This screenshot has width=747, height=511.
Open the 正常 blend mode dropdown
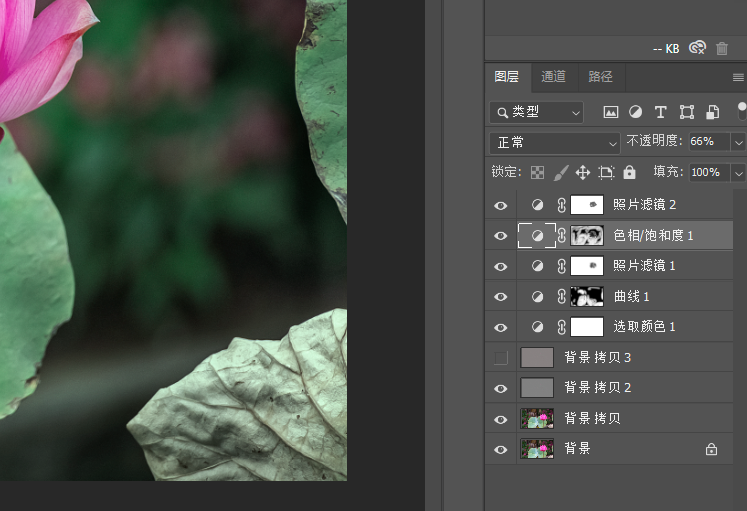[x=555, y=143]
